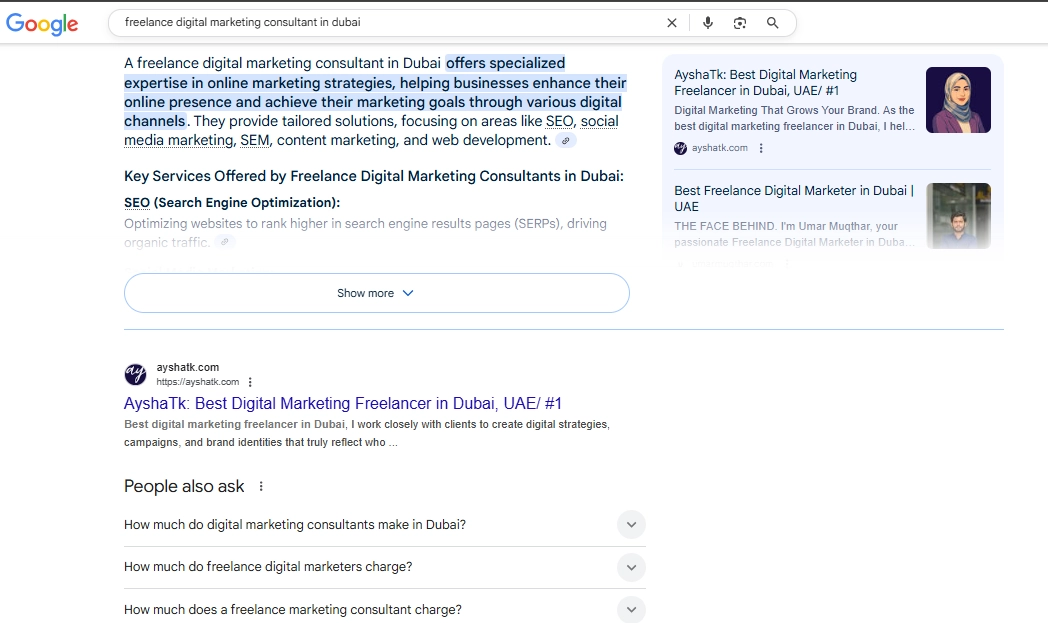Expand 'How much do digital marketing consultants make in Dubai?'
This screenshot has width=1048, height=623.
click(384, 525)
